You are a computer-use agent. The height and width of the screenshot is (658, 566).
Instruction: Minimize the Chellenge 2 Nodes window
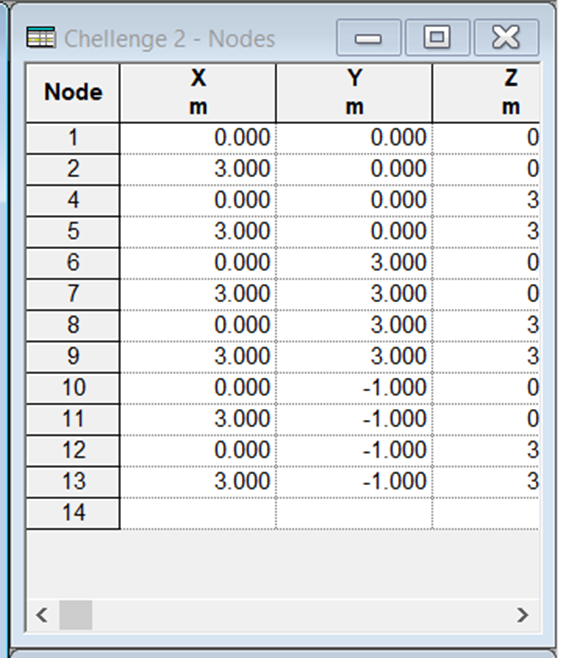click(x=368, y=37)
